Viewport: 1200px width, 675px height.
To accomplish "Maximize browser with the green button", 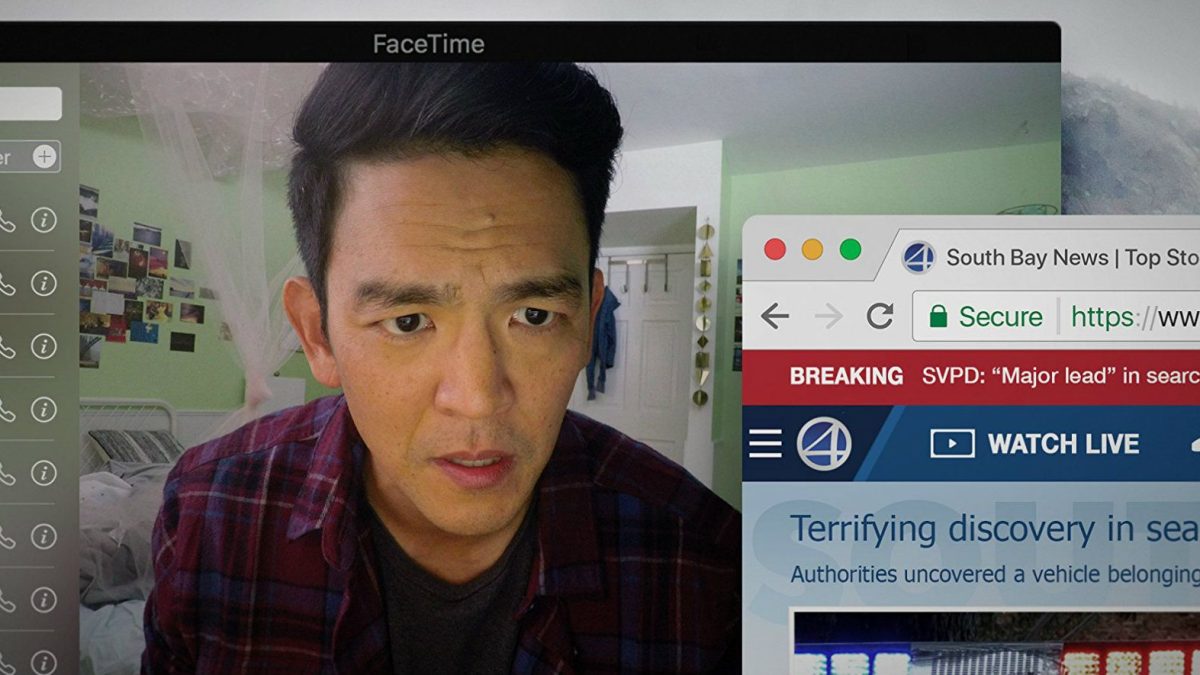I will [851, 250].
